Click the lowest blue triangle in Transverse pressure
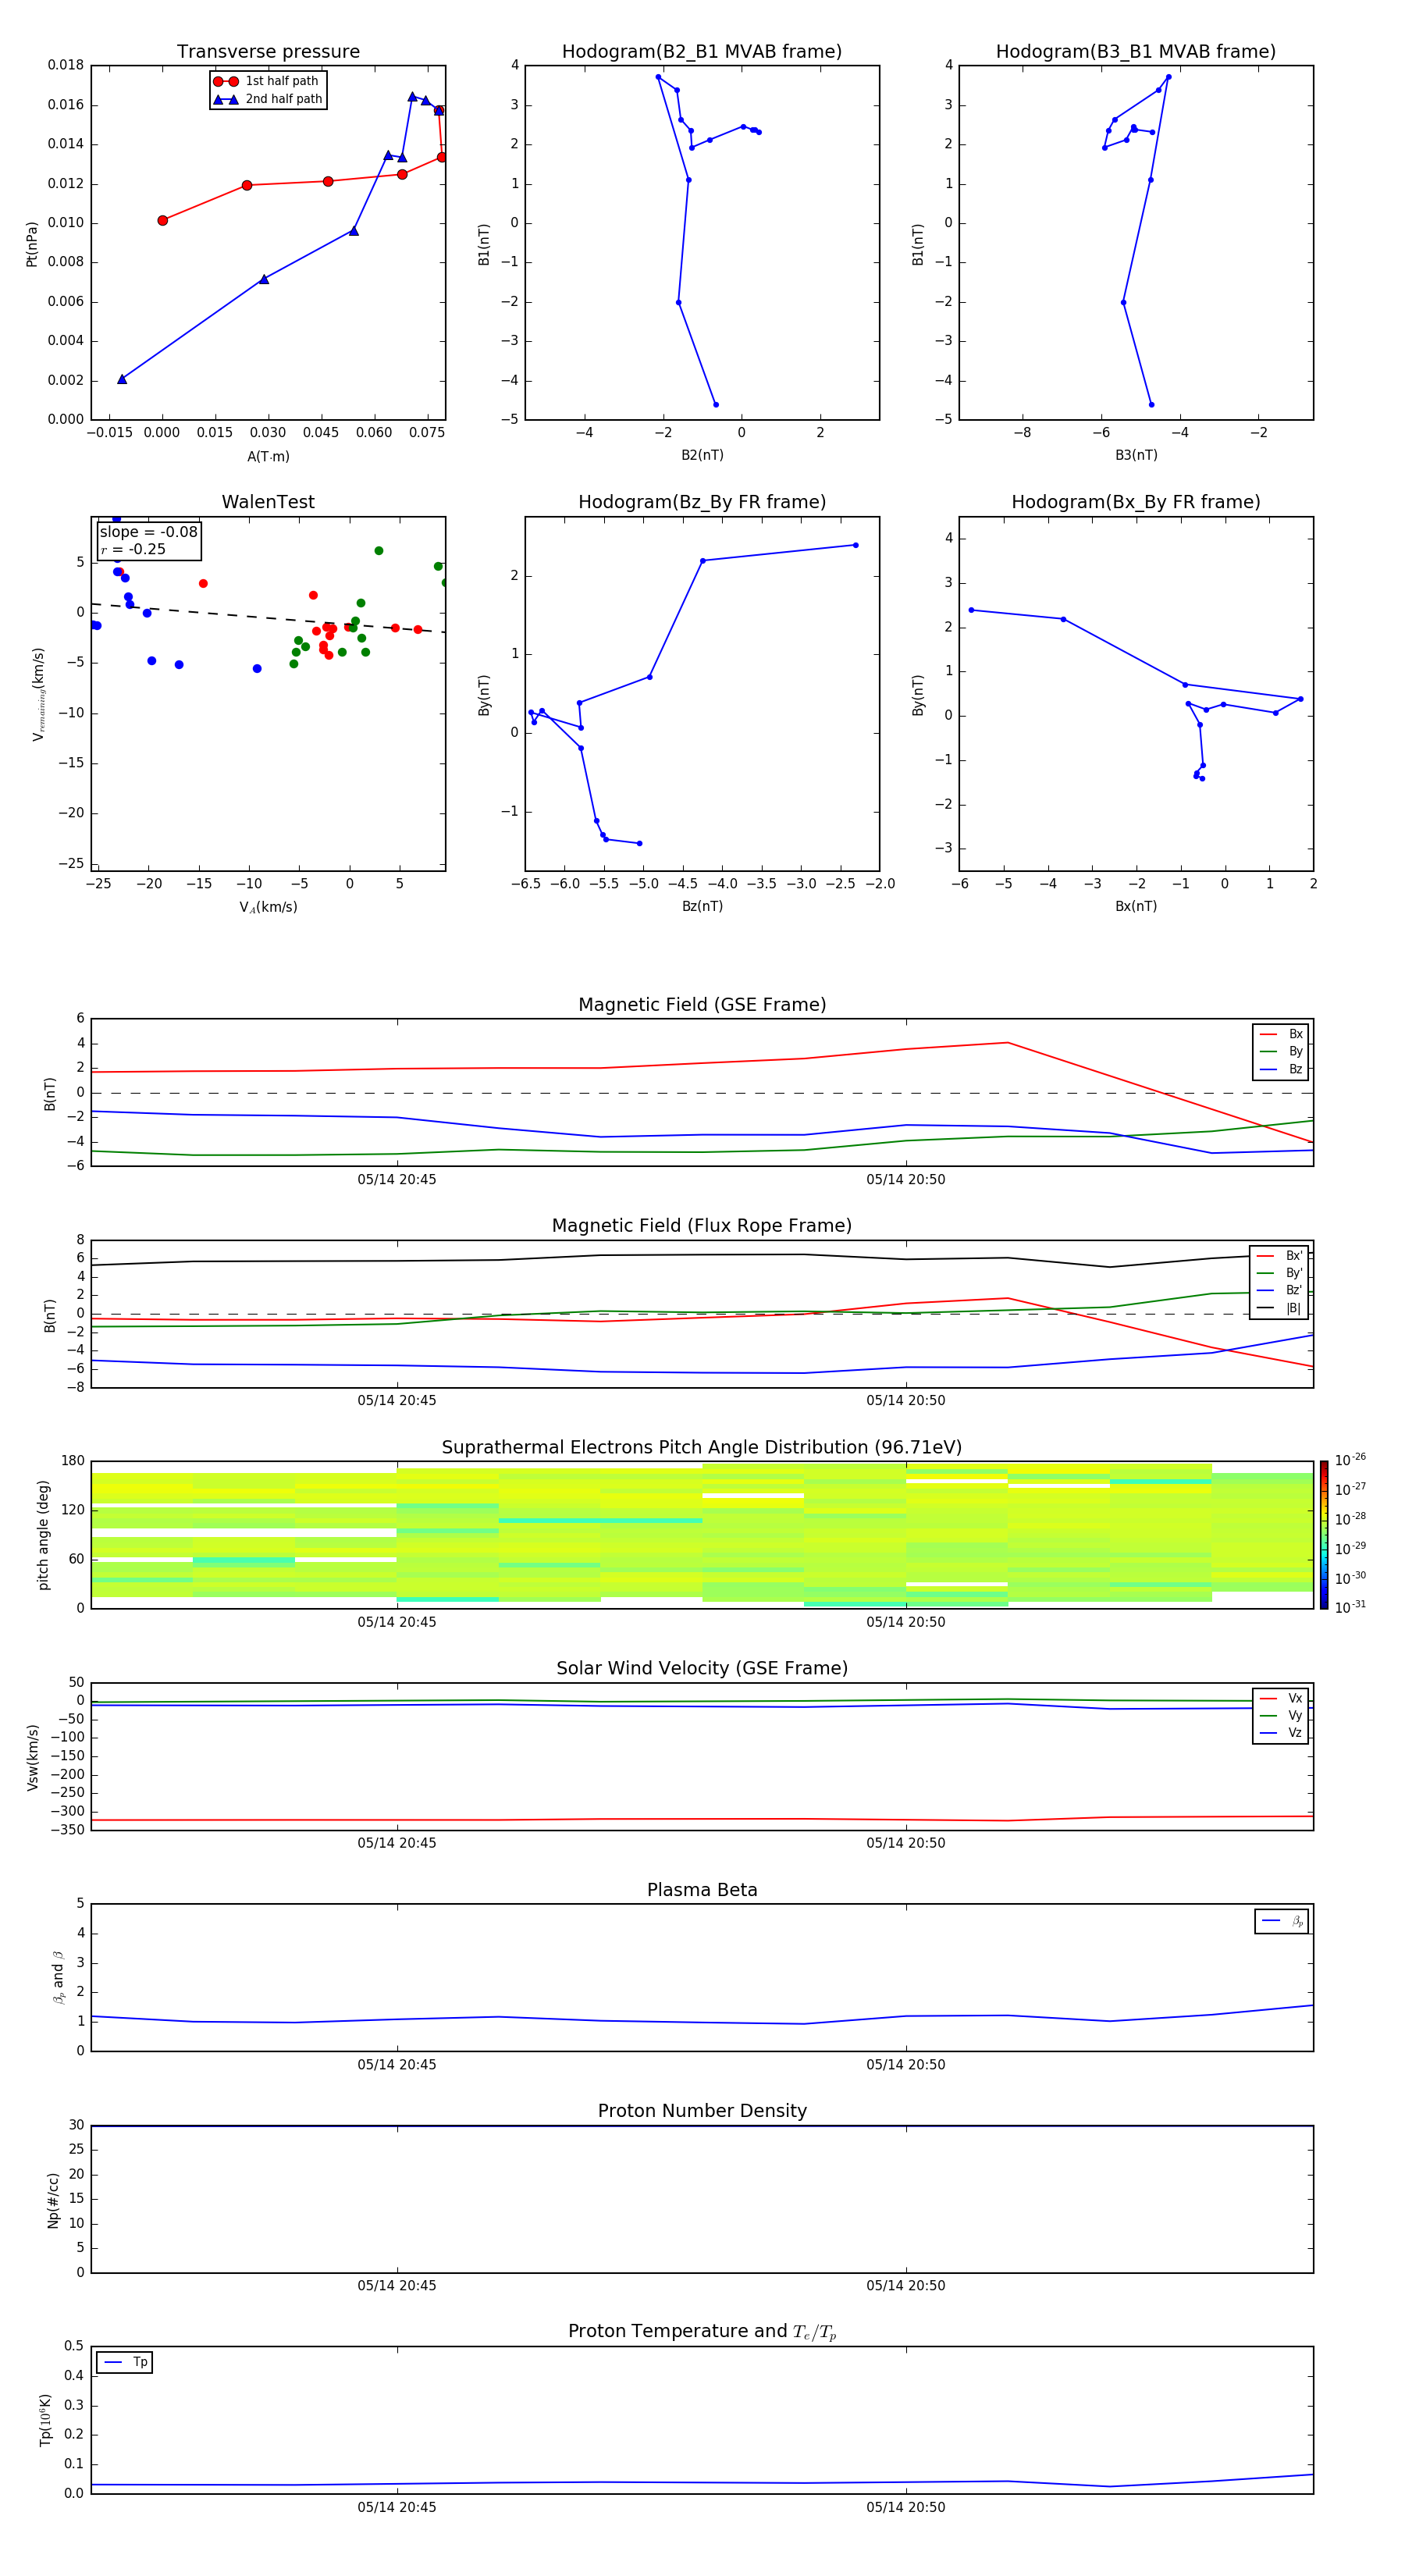1405x2576 pixels. (122, 379)
